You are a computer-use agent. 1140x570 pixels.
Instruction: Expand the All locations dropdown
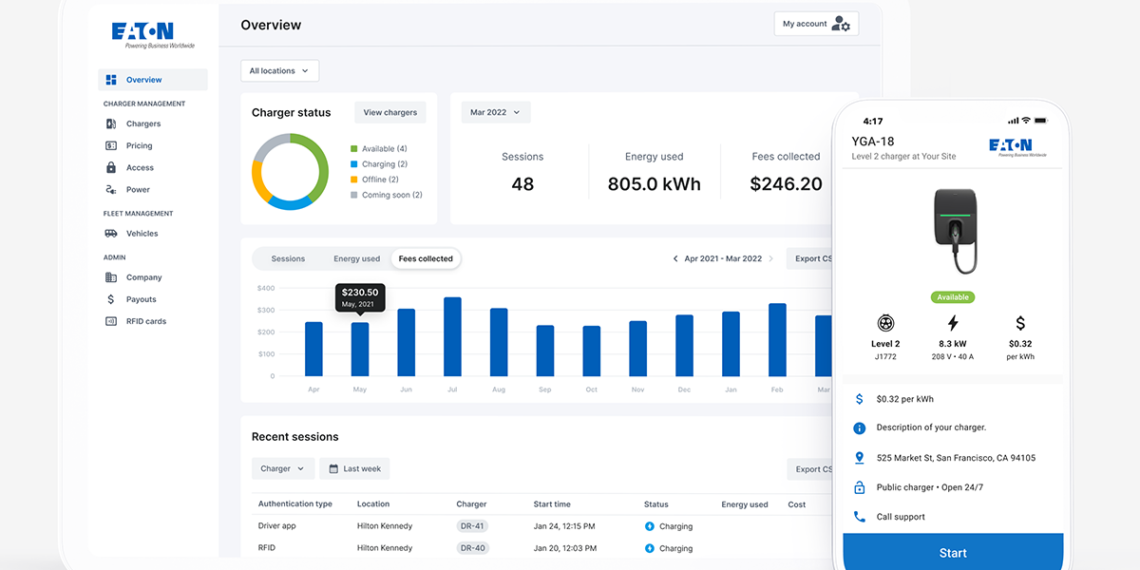coord(279,71)
